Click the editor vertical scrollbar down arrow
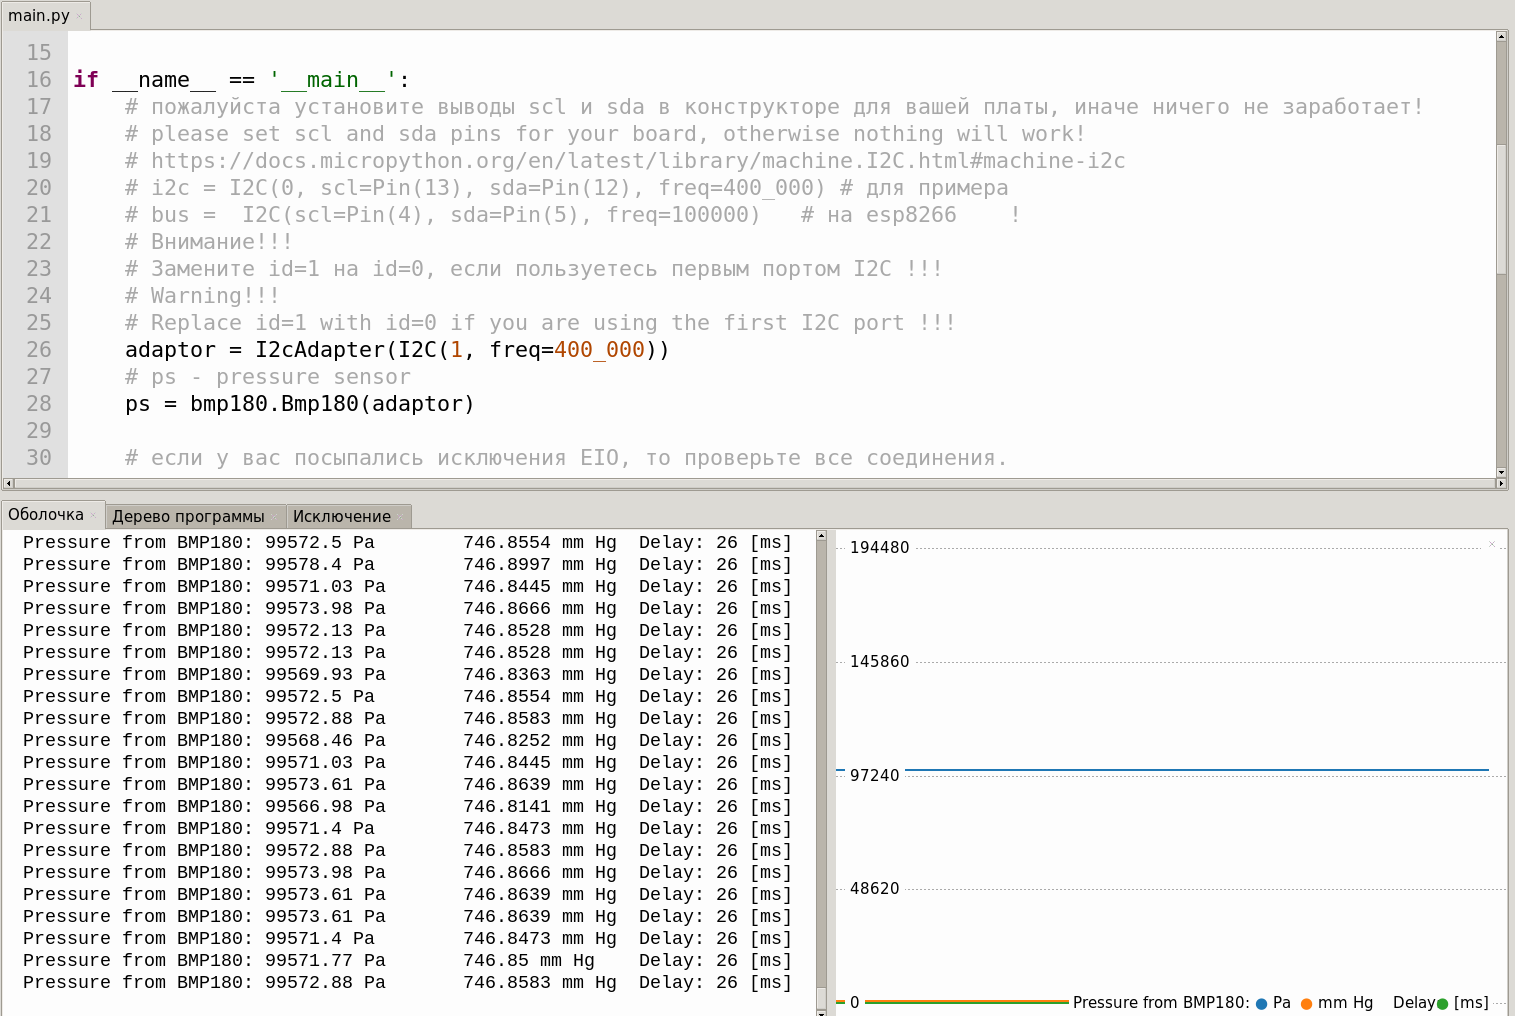1515x1016 pixels. 1501,472
